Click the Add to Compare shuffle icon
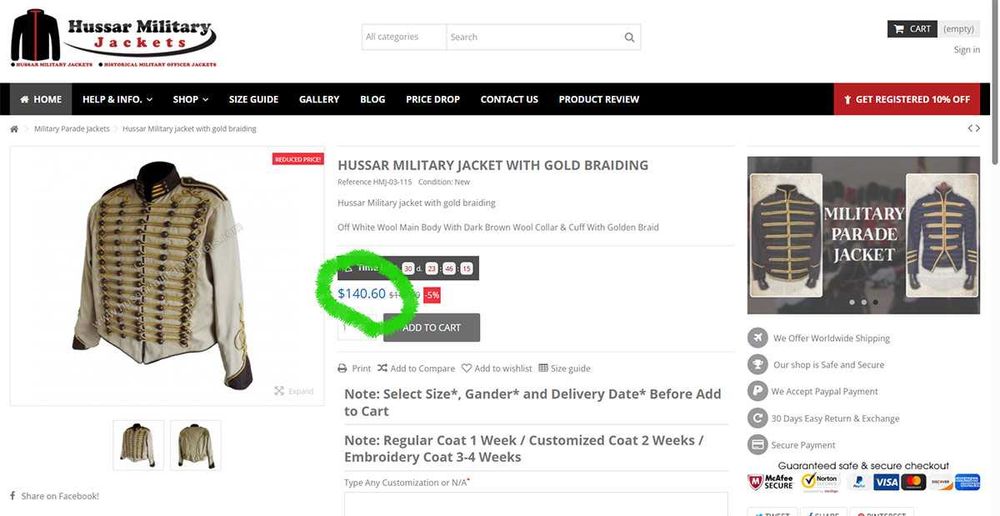Screen dimensions: 1000x516 pyautogui.click(x=382, y=368)
